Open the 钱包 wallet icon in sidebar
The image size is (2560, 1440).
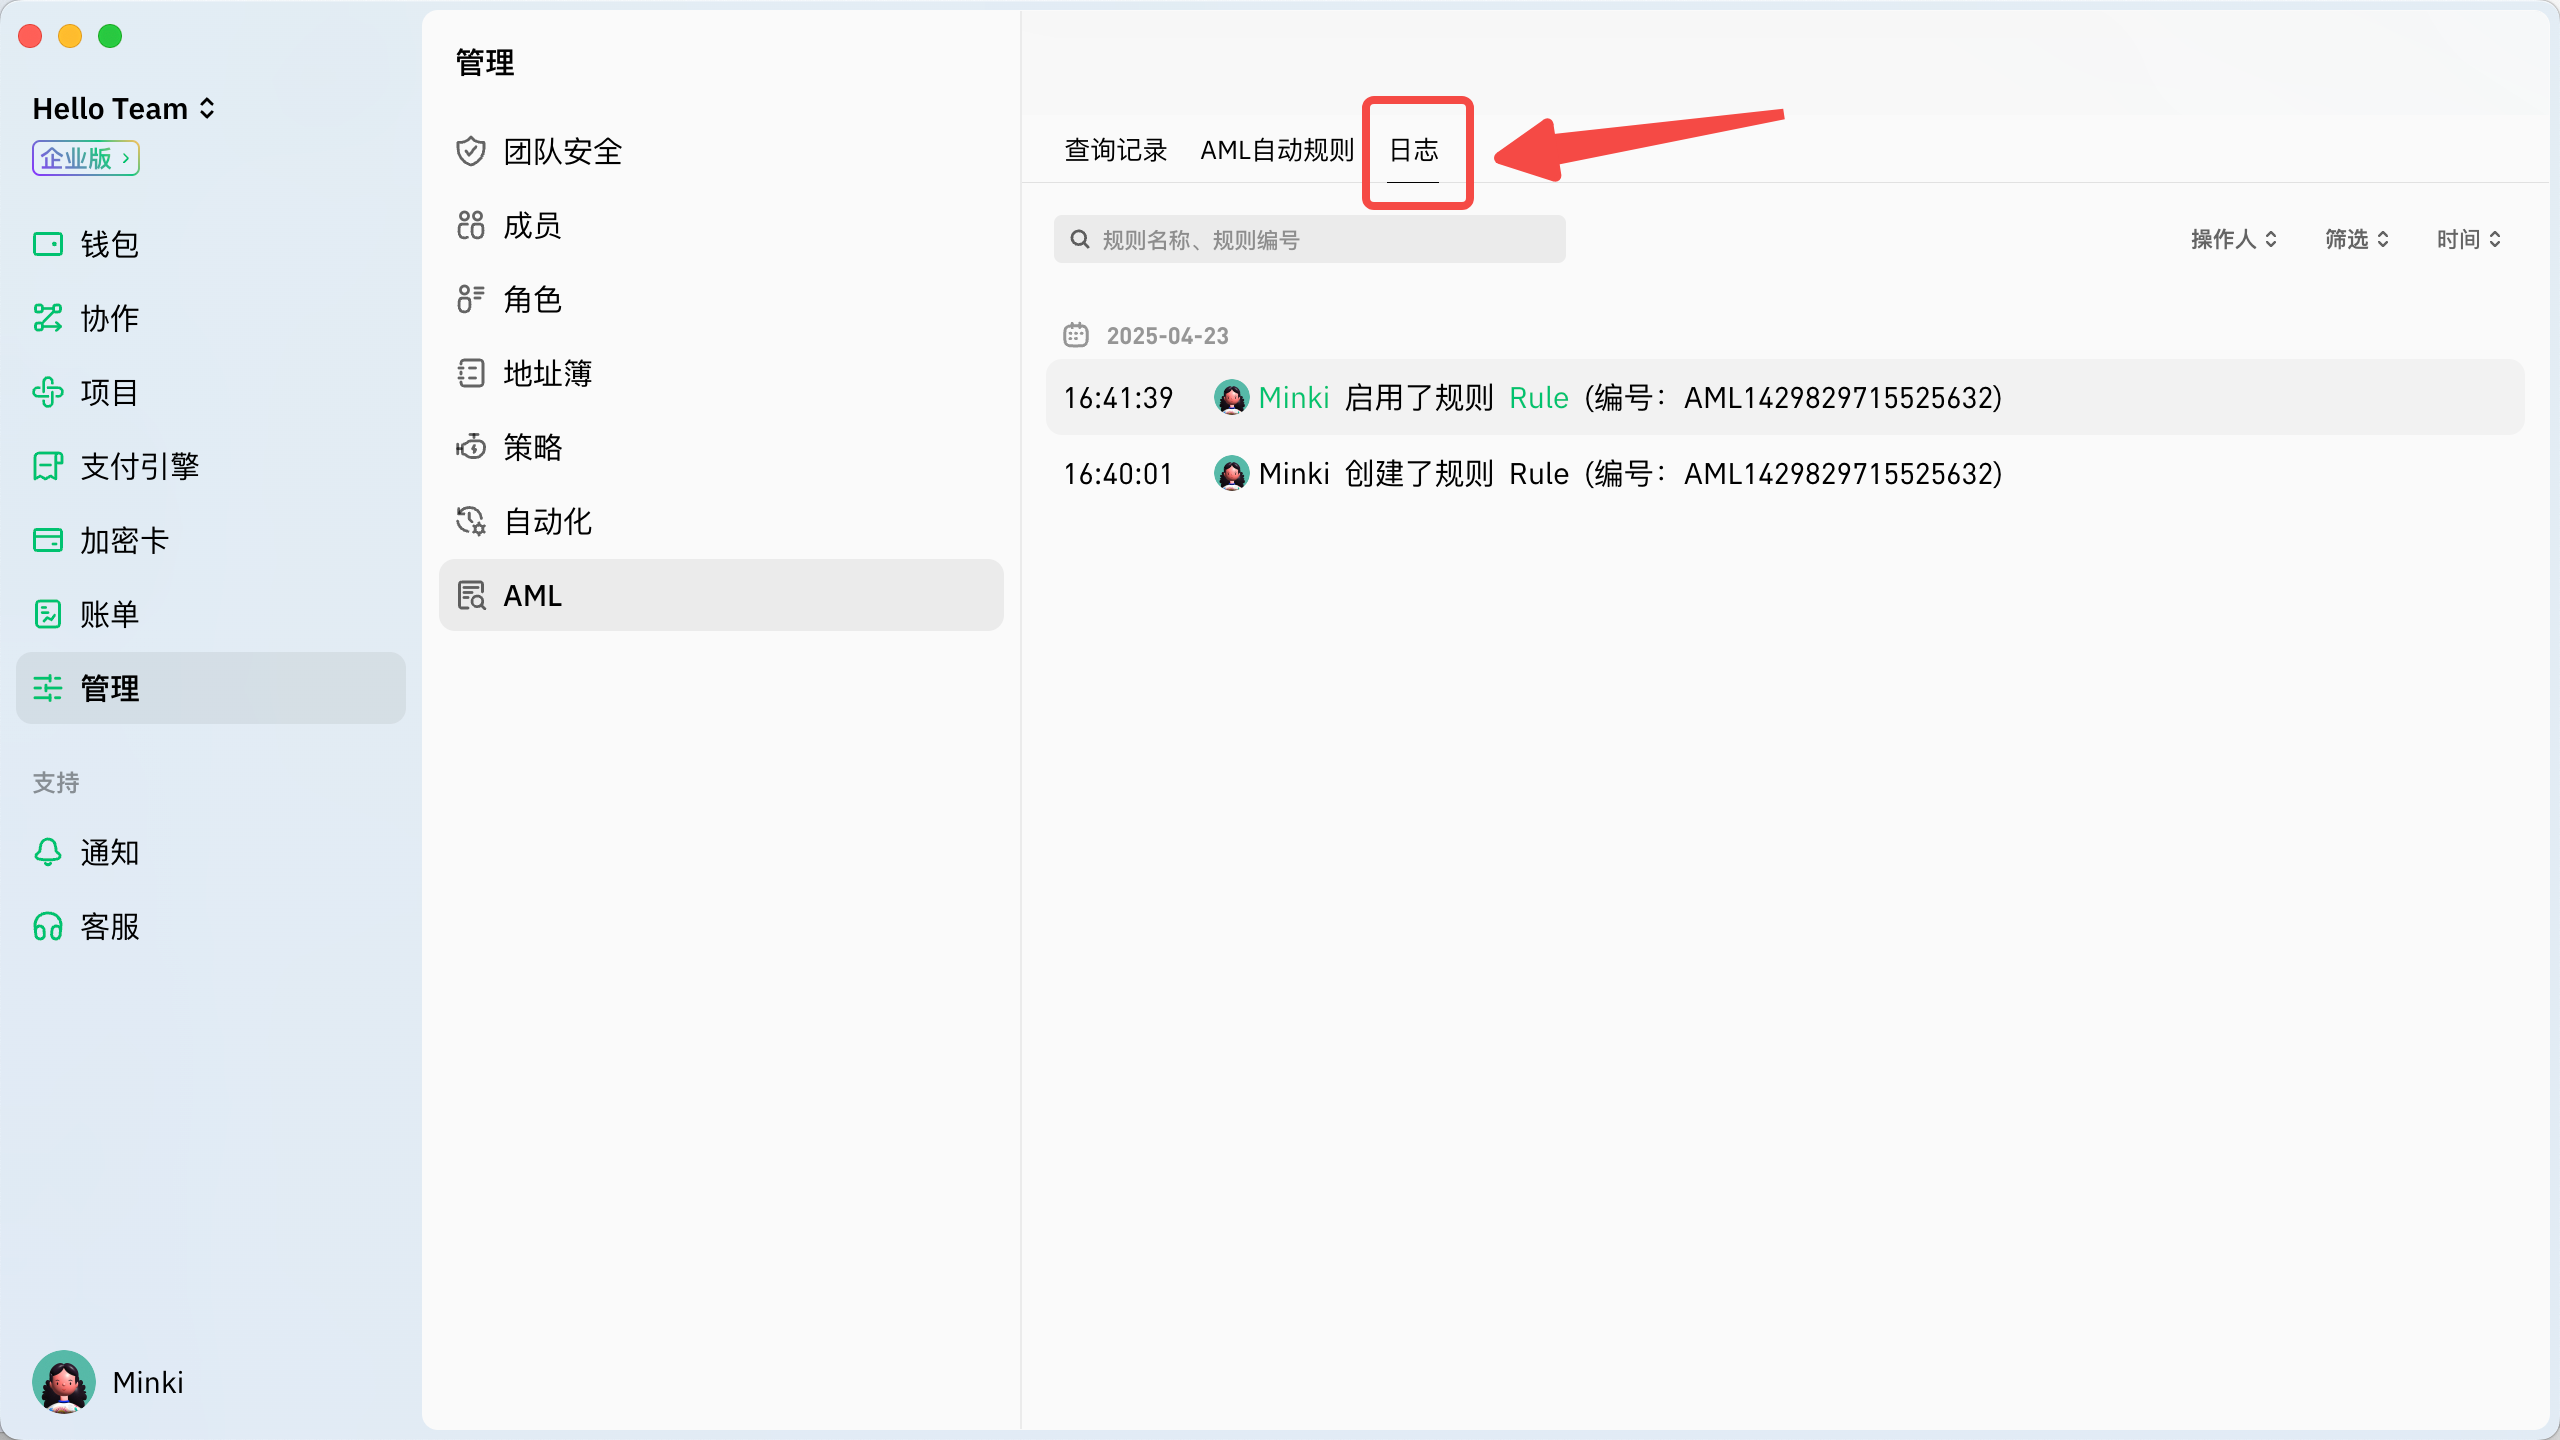pos(48,244)
